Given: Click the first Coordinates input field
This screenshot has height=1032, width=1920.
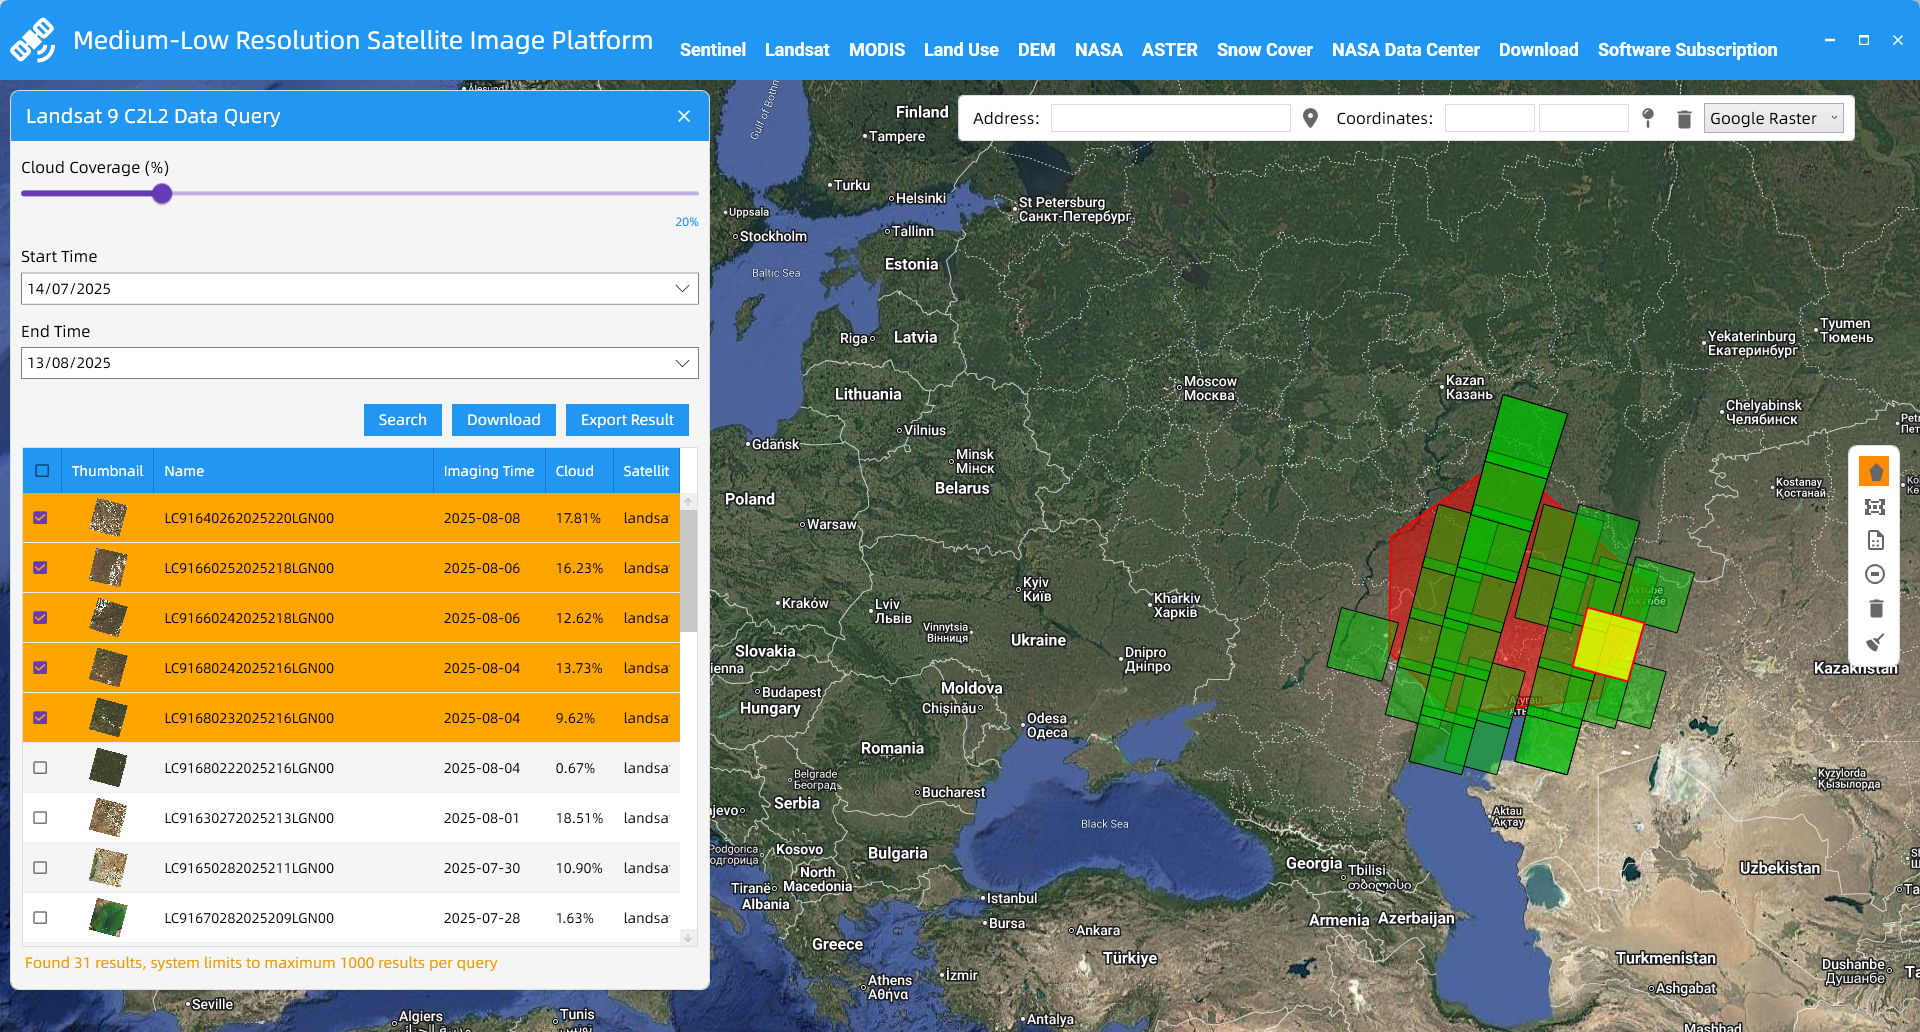Looking at the screenshot, I should 1490,118.
